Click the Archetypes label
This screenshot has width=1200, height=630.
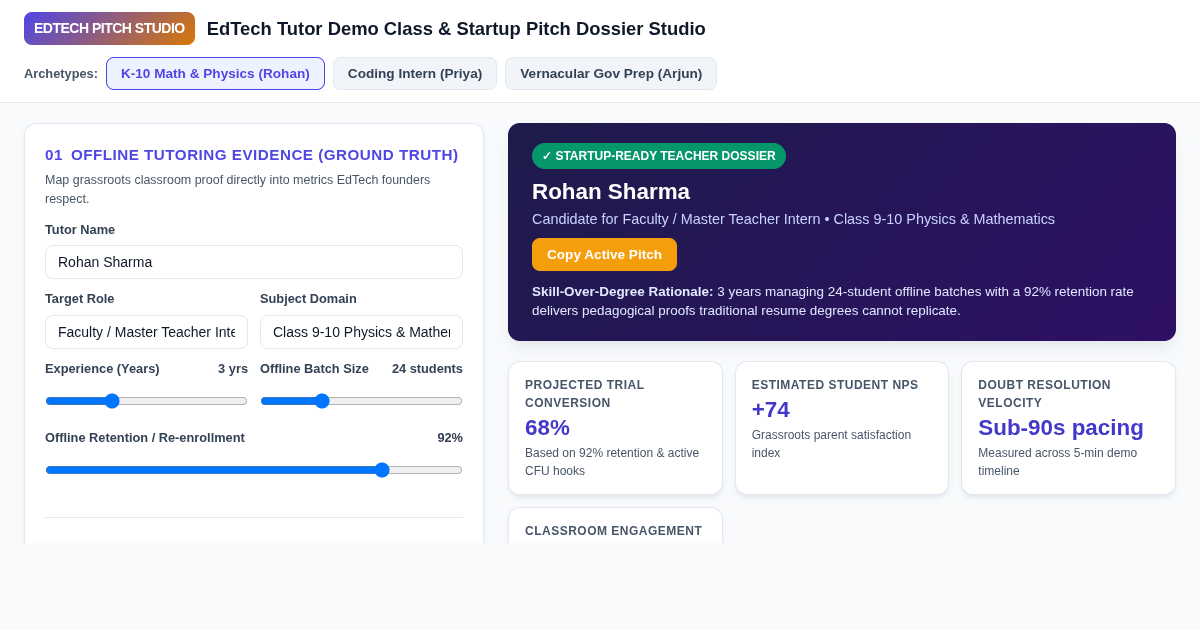click(61, 73)
